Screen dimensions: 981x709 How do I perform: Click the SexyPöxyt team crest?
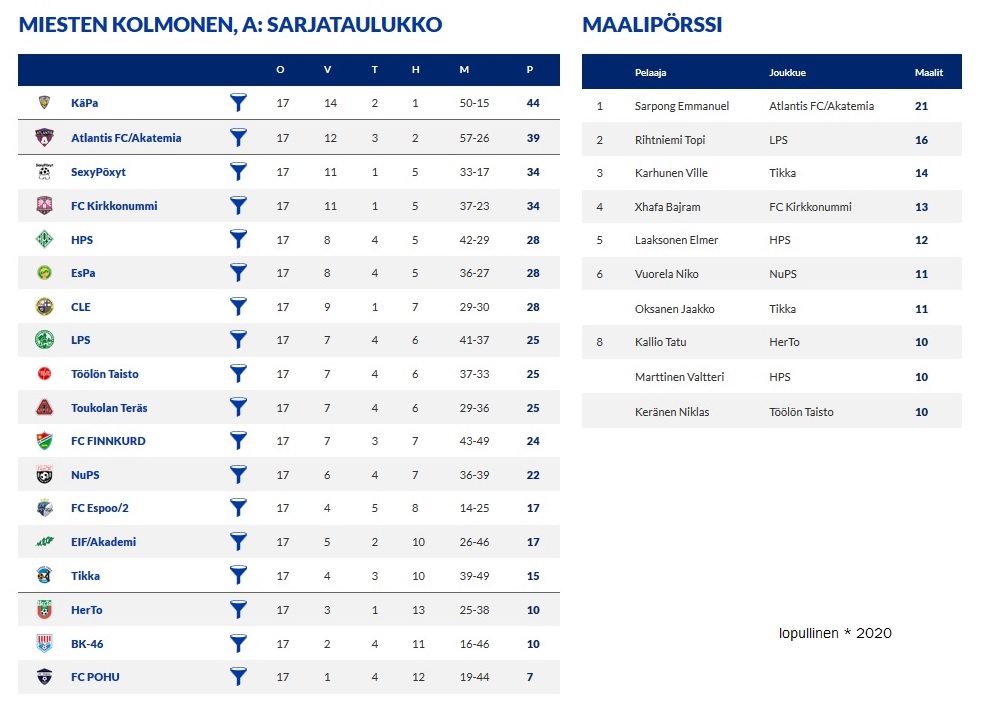44,171
